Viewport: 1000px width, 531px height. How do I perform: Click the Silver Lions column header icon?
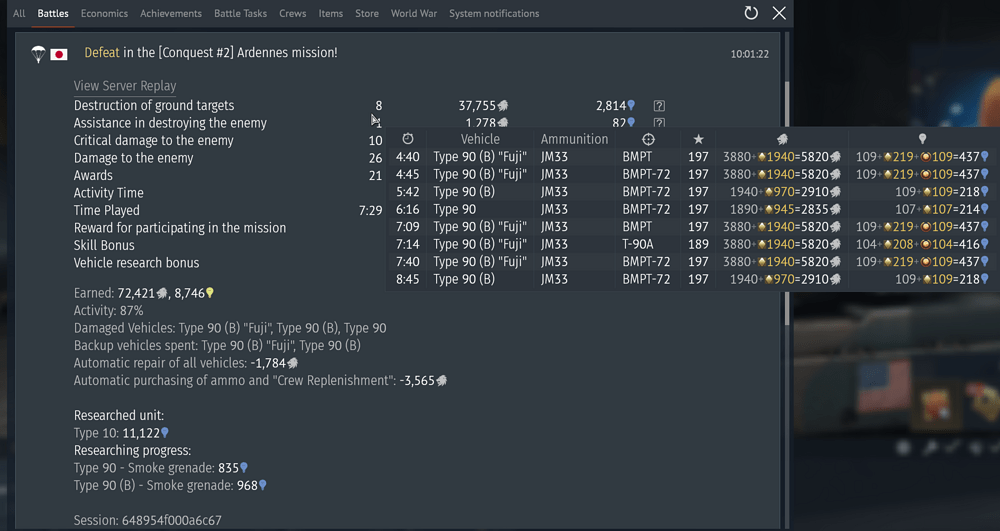click(782, 139)
